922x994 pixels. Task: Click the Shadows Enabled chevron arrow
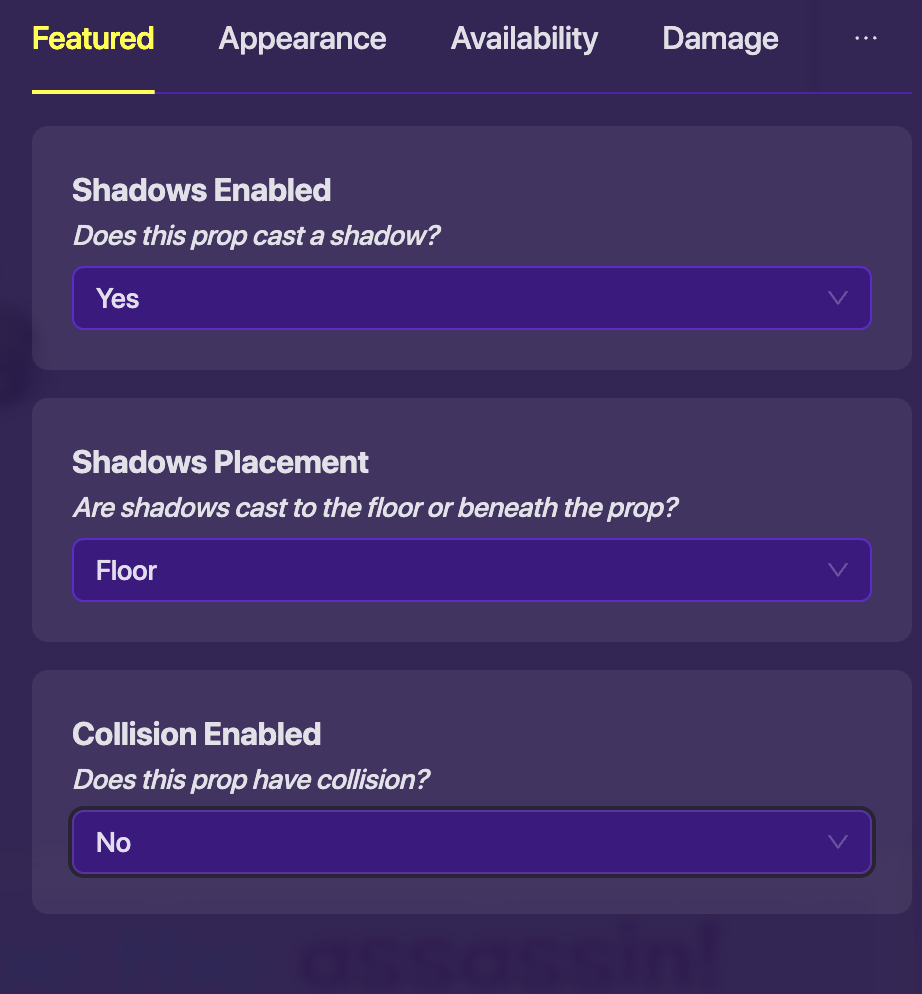point(838,298)
